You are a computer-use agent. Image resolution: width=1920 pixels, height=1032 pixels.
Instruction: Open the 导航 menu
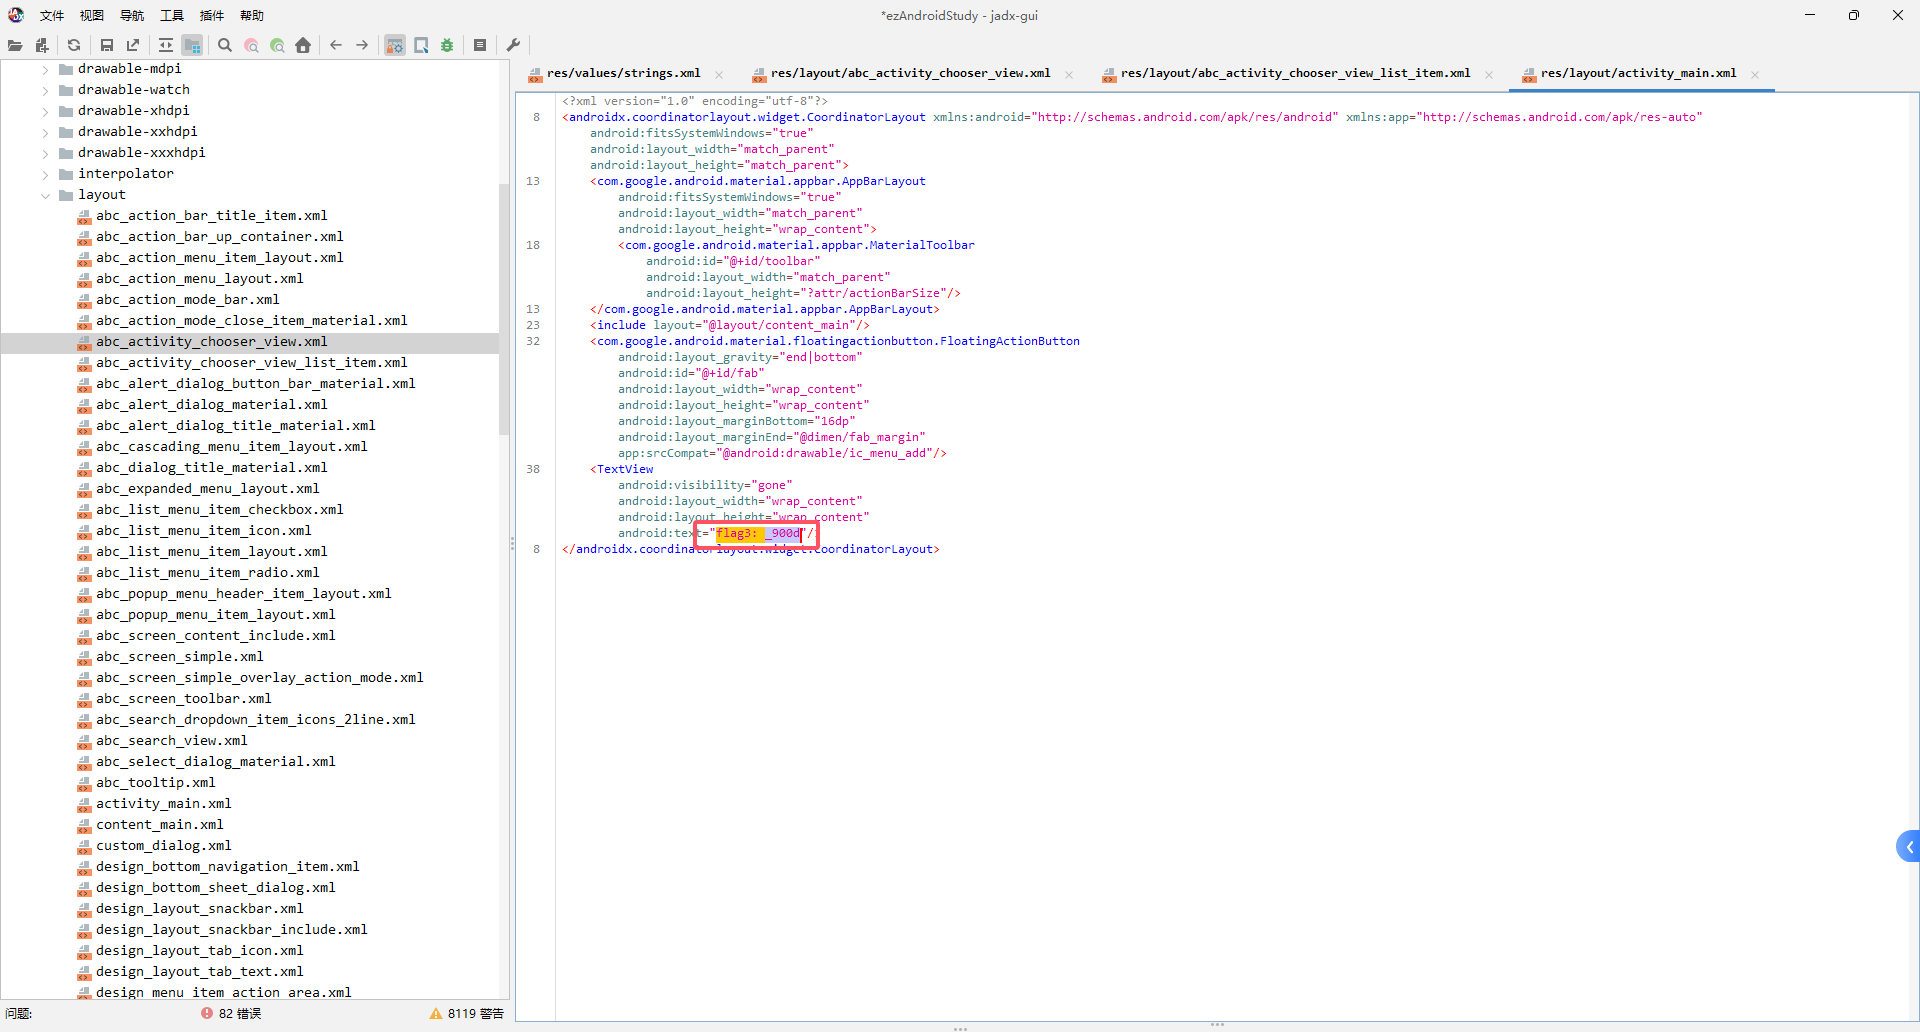coord(132,15)
